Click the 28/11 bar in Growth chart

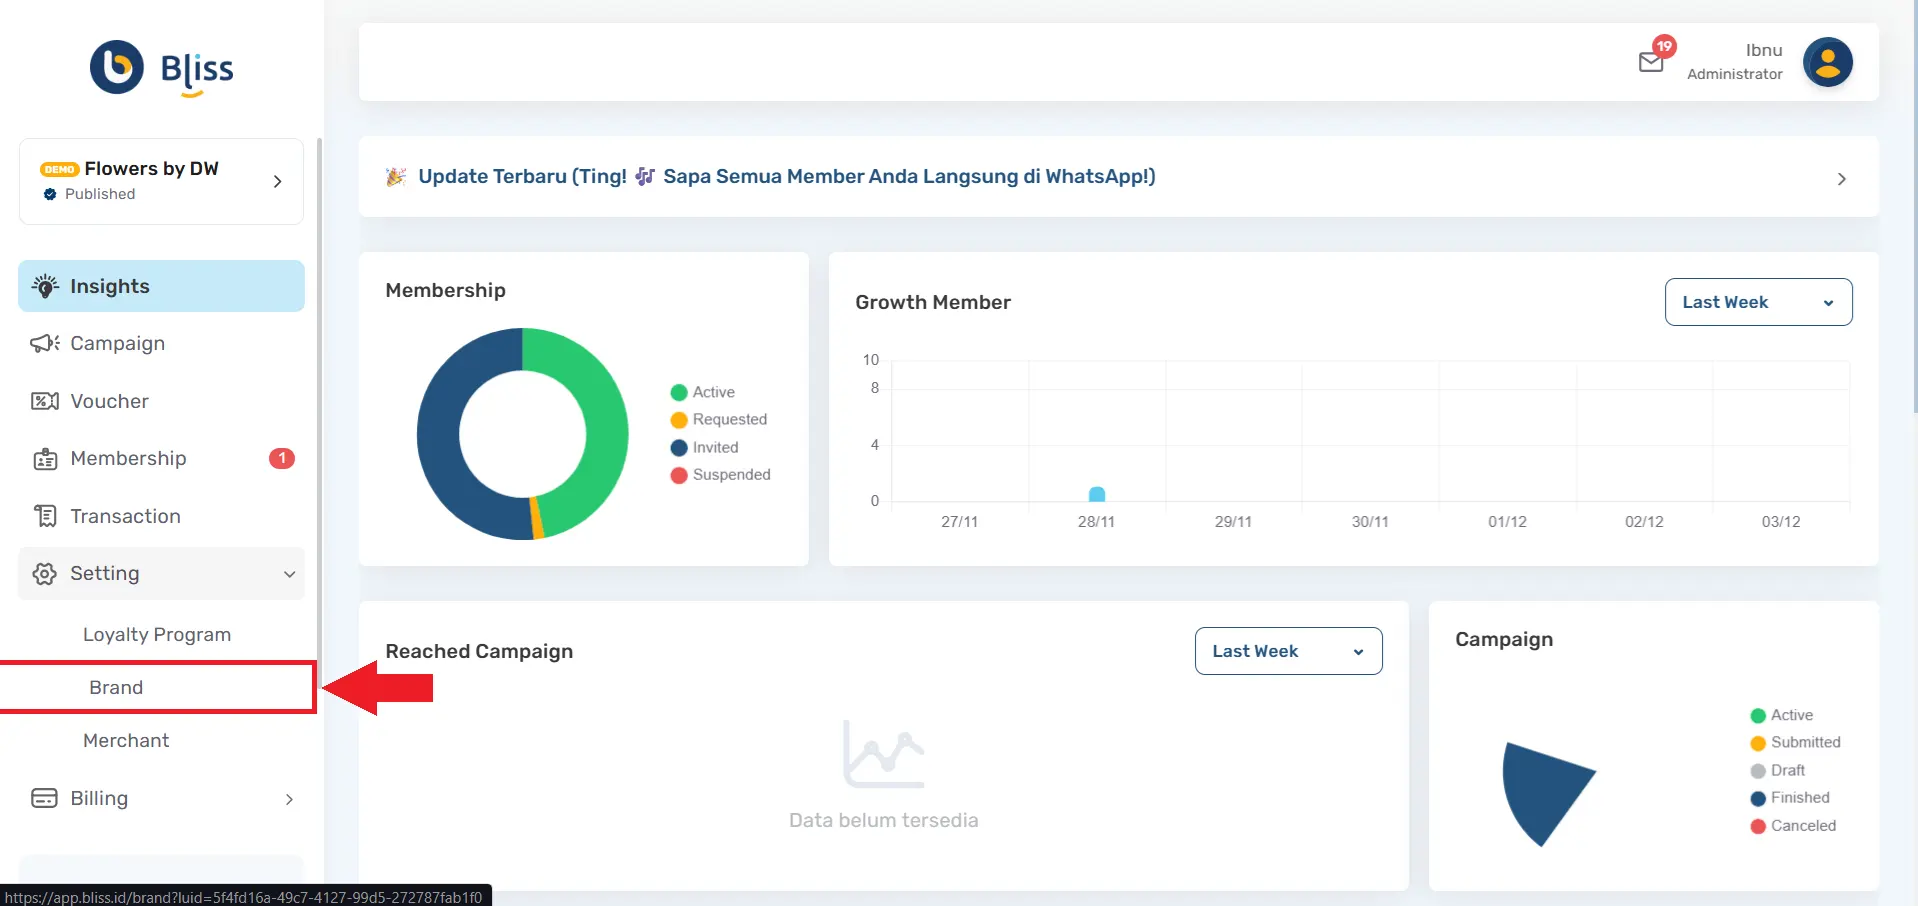[1096, 494]
